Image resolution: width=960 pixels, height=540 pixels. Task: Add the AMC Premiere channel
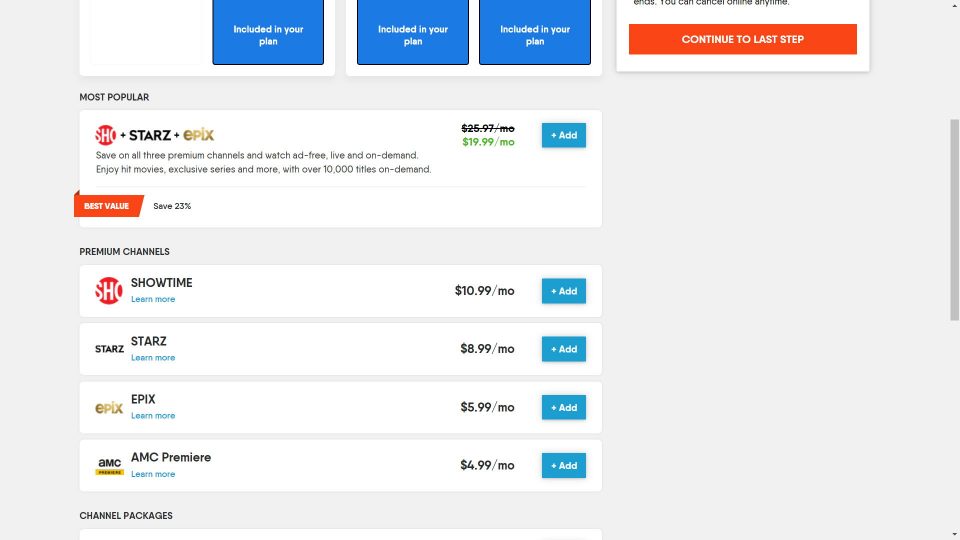click(x=564, y=465)
